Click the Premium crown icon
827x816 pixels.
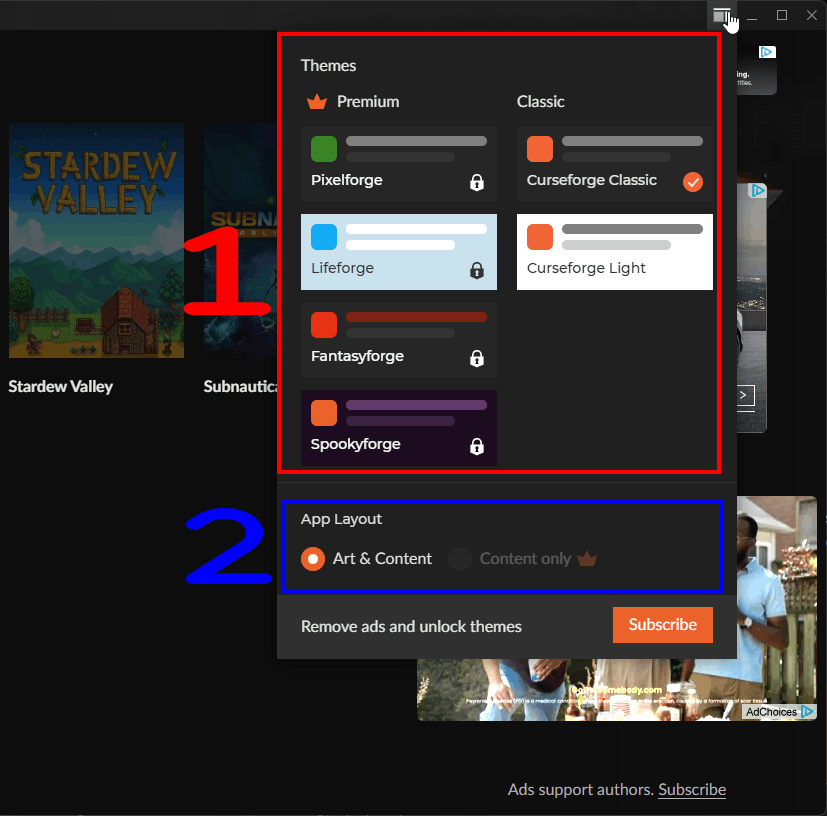pos(317,101)
